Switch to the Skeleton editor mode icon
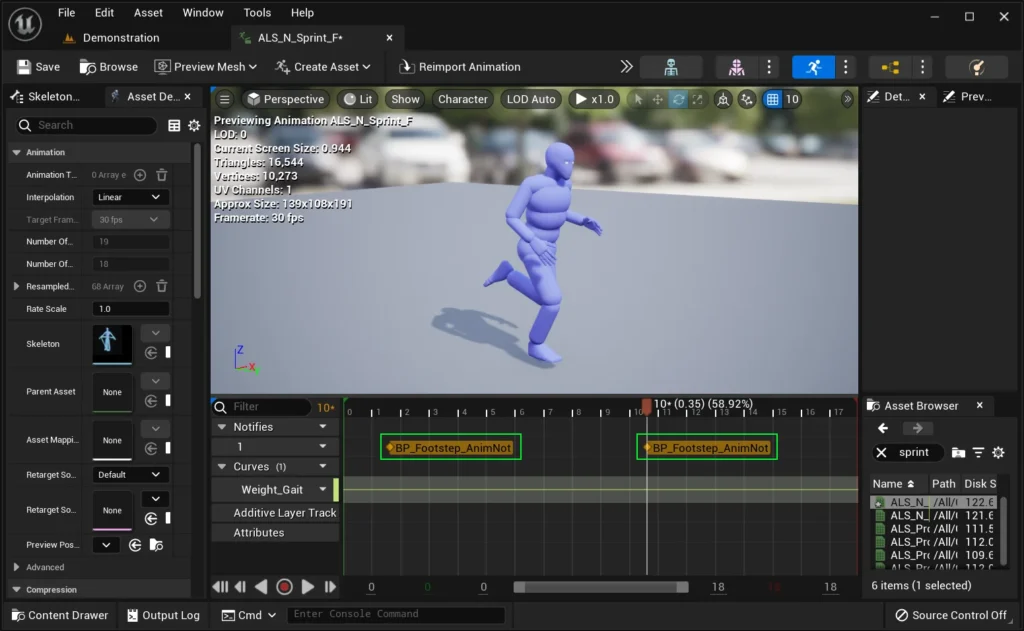1024x631 pixels. pos(671,67)
